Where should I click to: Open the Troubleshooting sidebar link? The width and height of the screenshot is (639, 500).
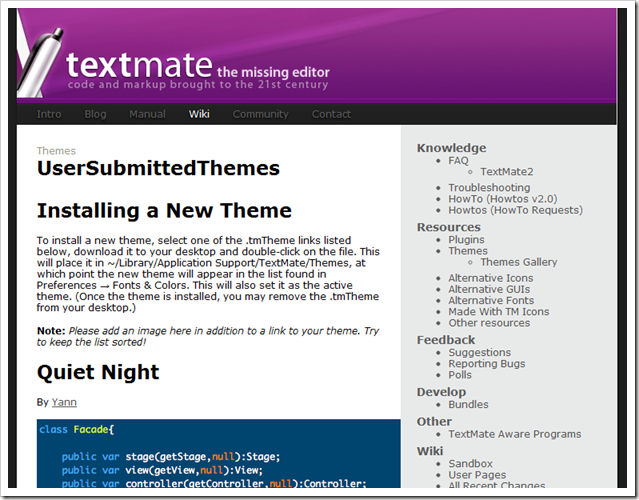[x=489, y=187]
